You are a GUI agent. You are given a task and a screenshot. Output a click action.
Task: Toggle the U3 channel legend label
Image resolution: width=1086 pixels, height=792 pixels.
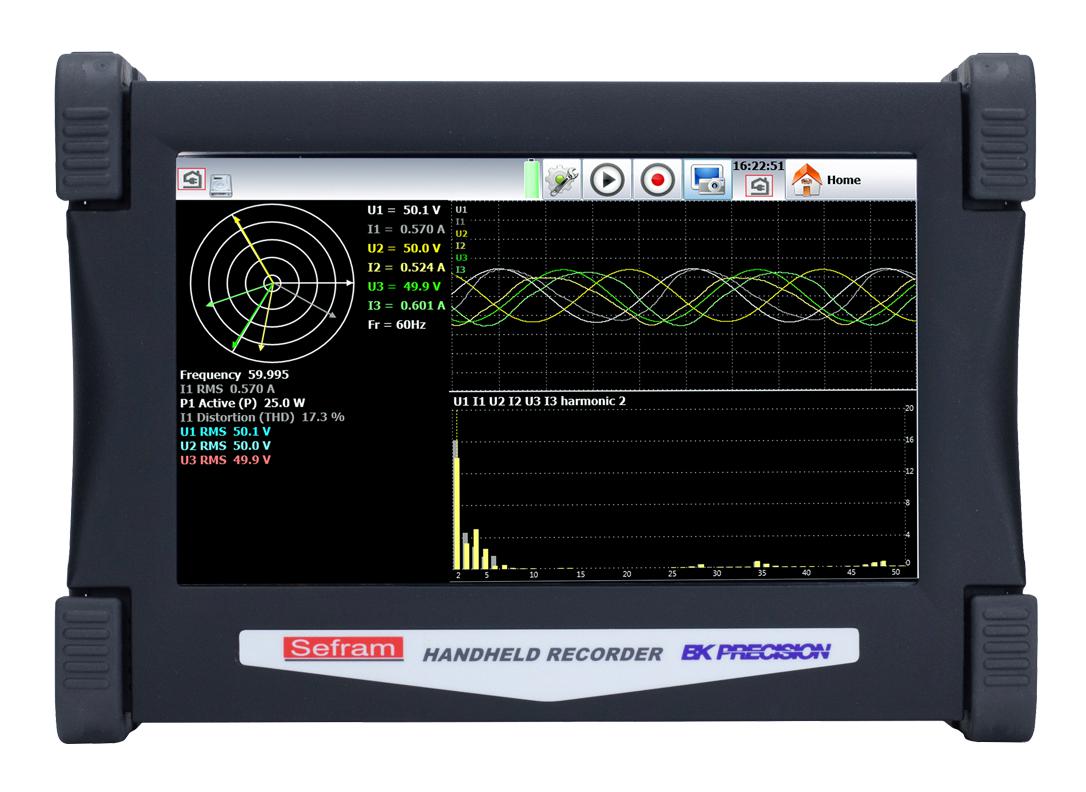pos(460,258)
